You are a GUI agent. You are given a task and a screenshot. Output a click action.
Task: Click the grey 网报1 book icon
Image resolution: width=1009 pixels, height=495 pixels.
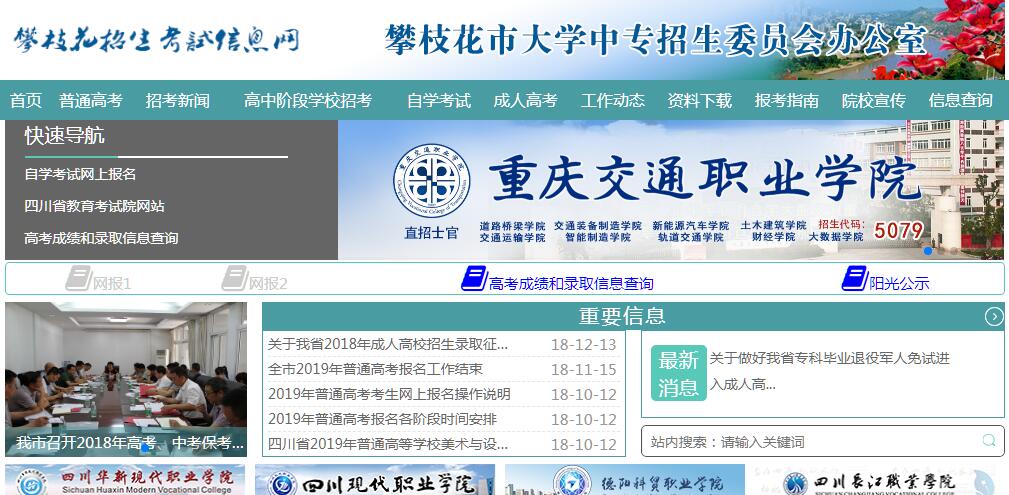pyautogui.click(x=78, y=279)
